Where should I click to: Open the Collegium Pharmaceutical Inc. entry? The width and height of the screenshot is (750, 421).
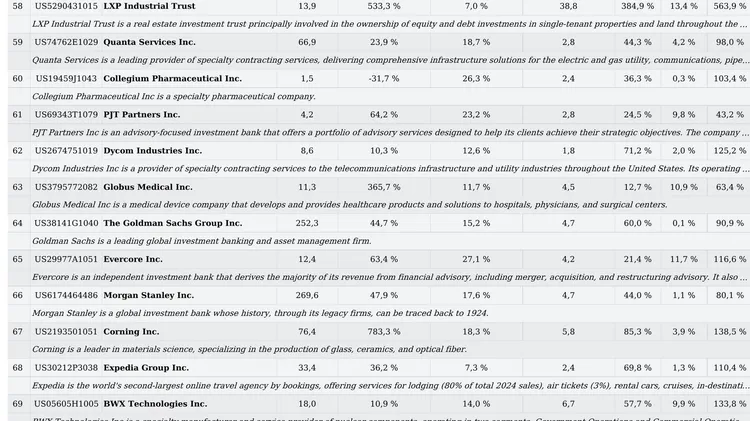point(172,78)
